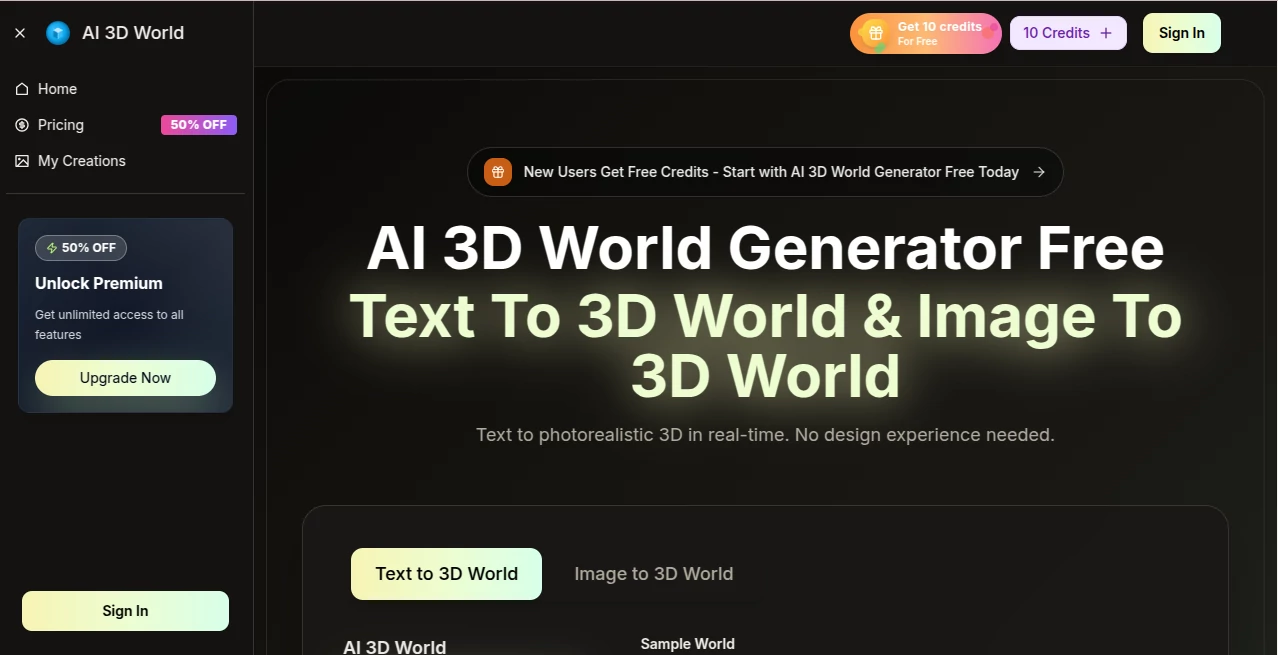Close the sidebar with the X icon
Screen dimensions: 1278x655
(x=19, y=32)
